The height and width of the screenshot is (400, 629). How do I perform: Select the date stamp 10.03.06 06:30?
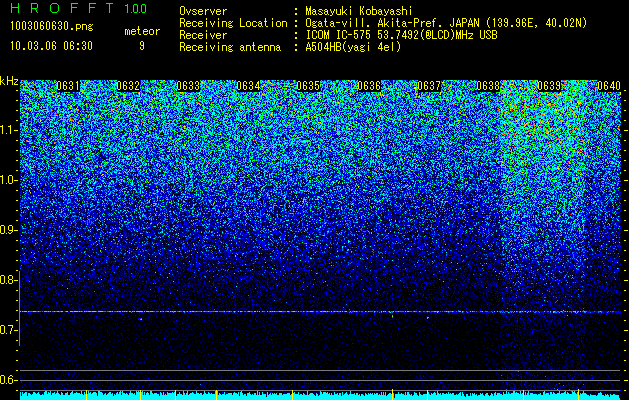[x=51, y=45]
